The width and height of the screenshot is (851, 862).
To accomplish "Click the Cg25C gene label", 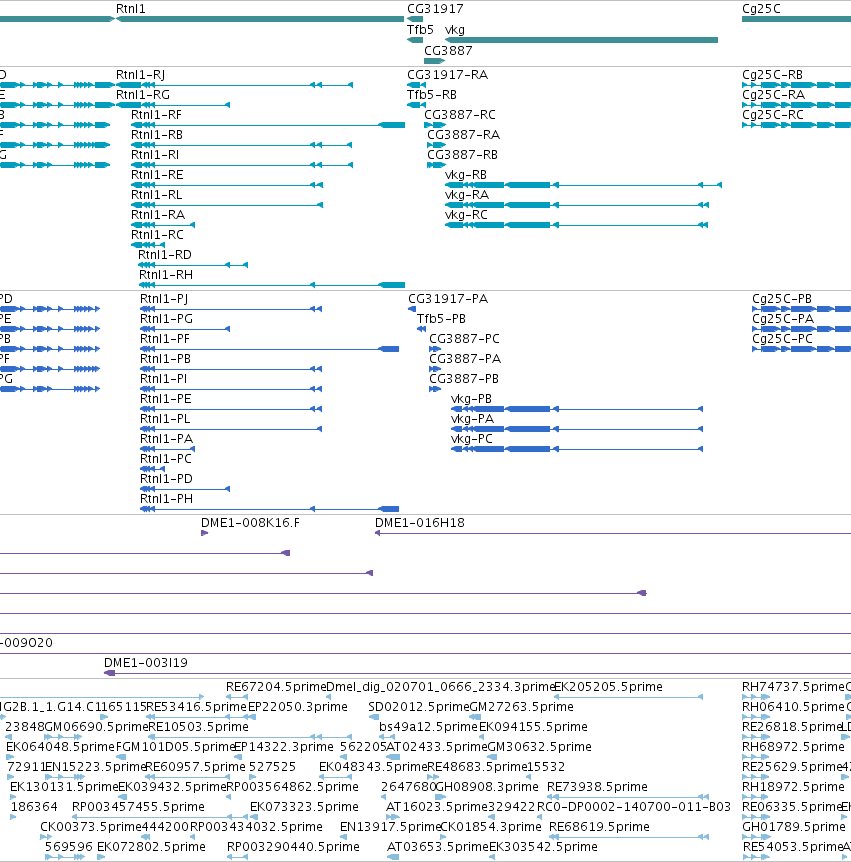I will click(761, 9).
